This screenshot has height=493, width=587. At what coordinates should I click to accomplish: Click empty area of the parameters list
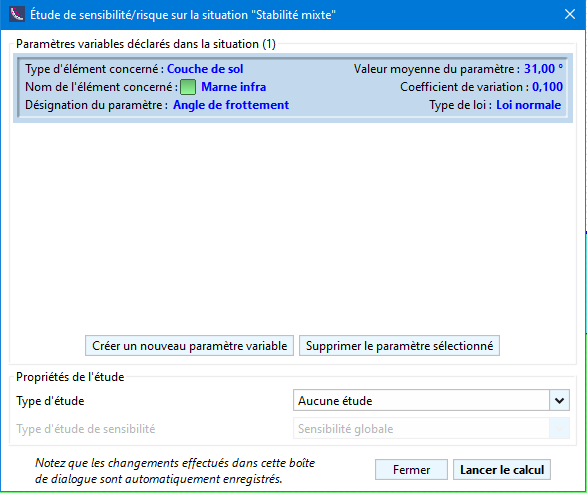point(293,225)
